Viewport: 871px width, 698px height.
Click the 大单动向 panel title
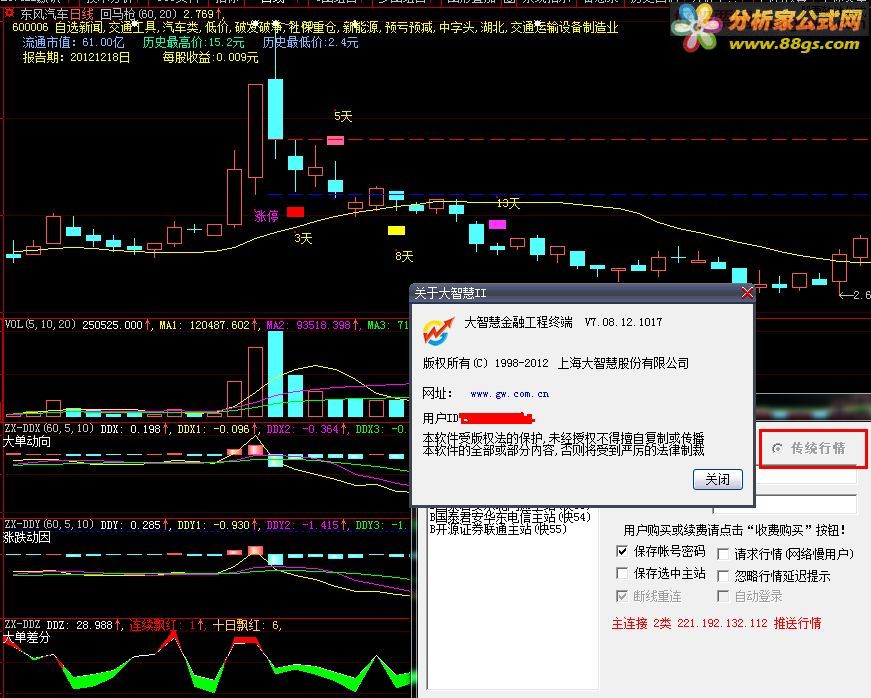tap(27, 441)
